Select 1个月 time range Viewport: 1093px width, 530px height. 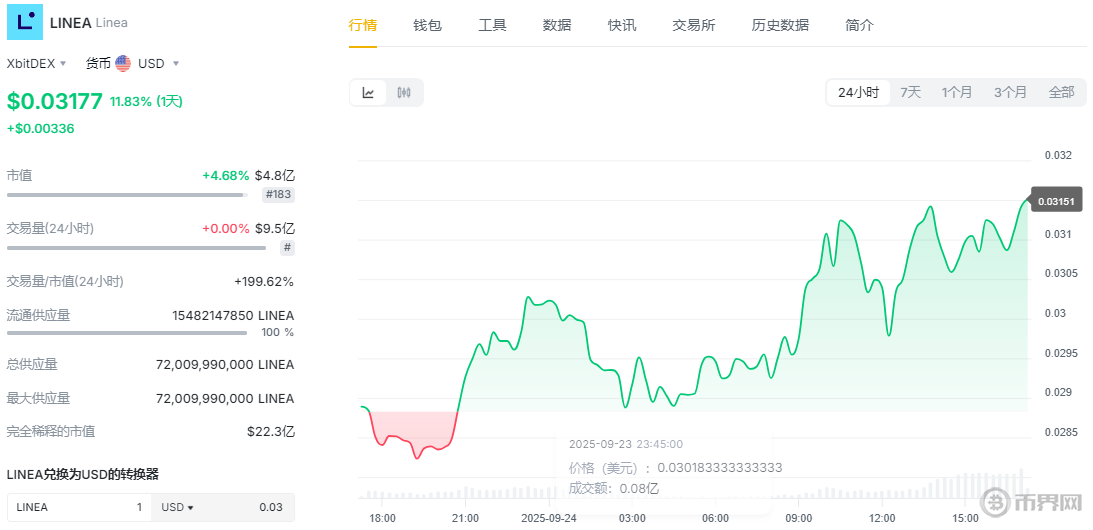(956, 92)
